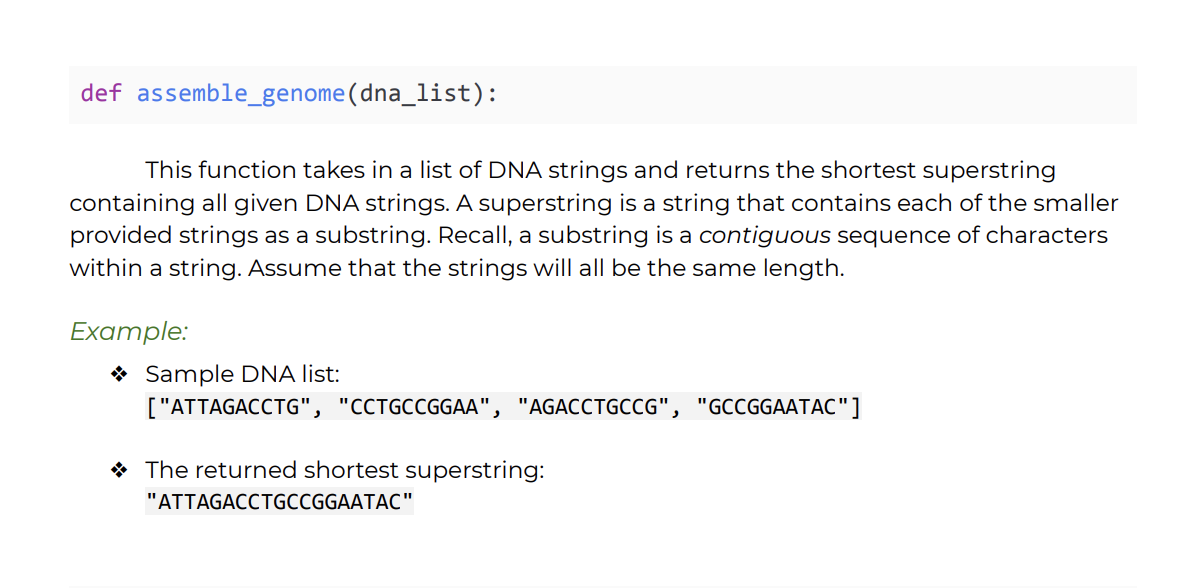Click the "CCTGCCGGAA" string in the list
1190x588 pixels.
pyautogui.click(x=414, y=408)
